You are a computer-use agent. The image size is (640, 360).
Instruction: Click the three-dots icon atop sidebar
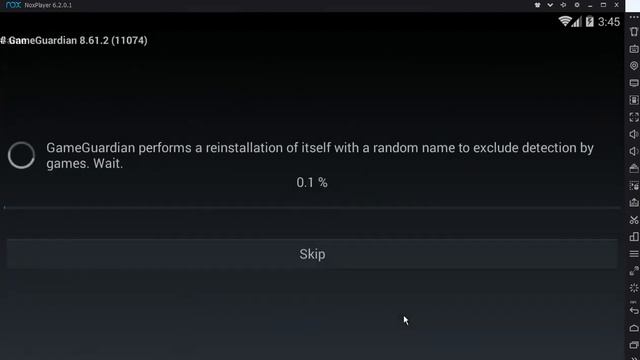633,17
